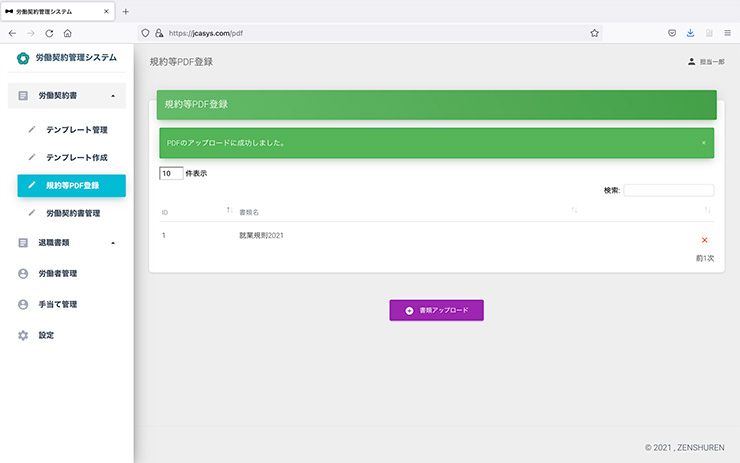Click the pencil icon beside テンプレート管理
This screenshot has width=740, height=463.
pyautogui.click(x=32, y=129)
